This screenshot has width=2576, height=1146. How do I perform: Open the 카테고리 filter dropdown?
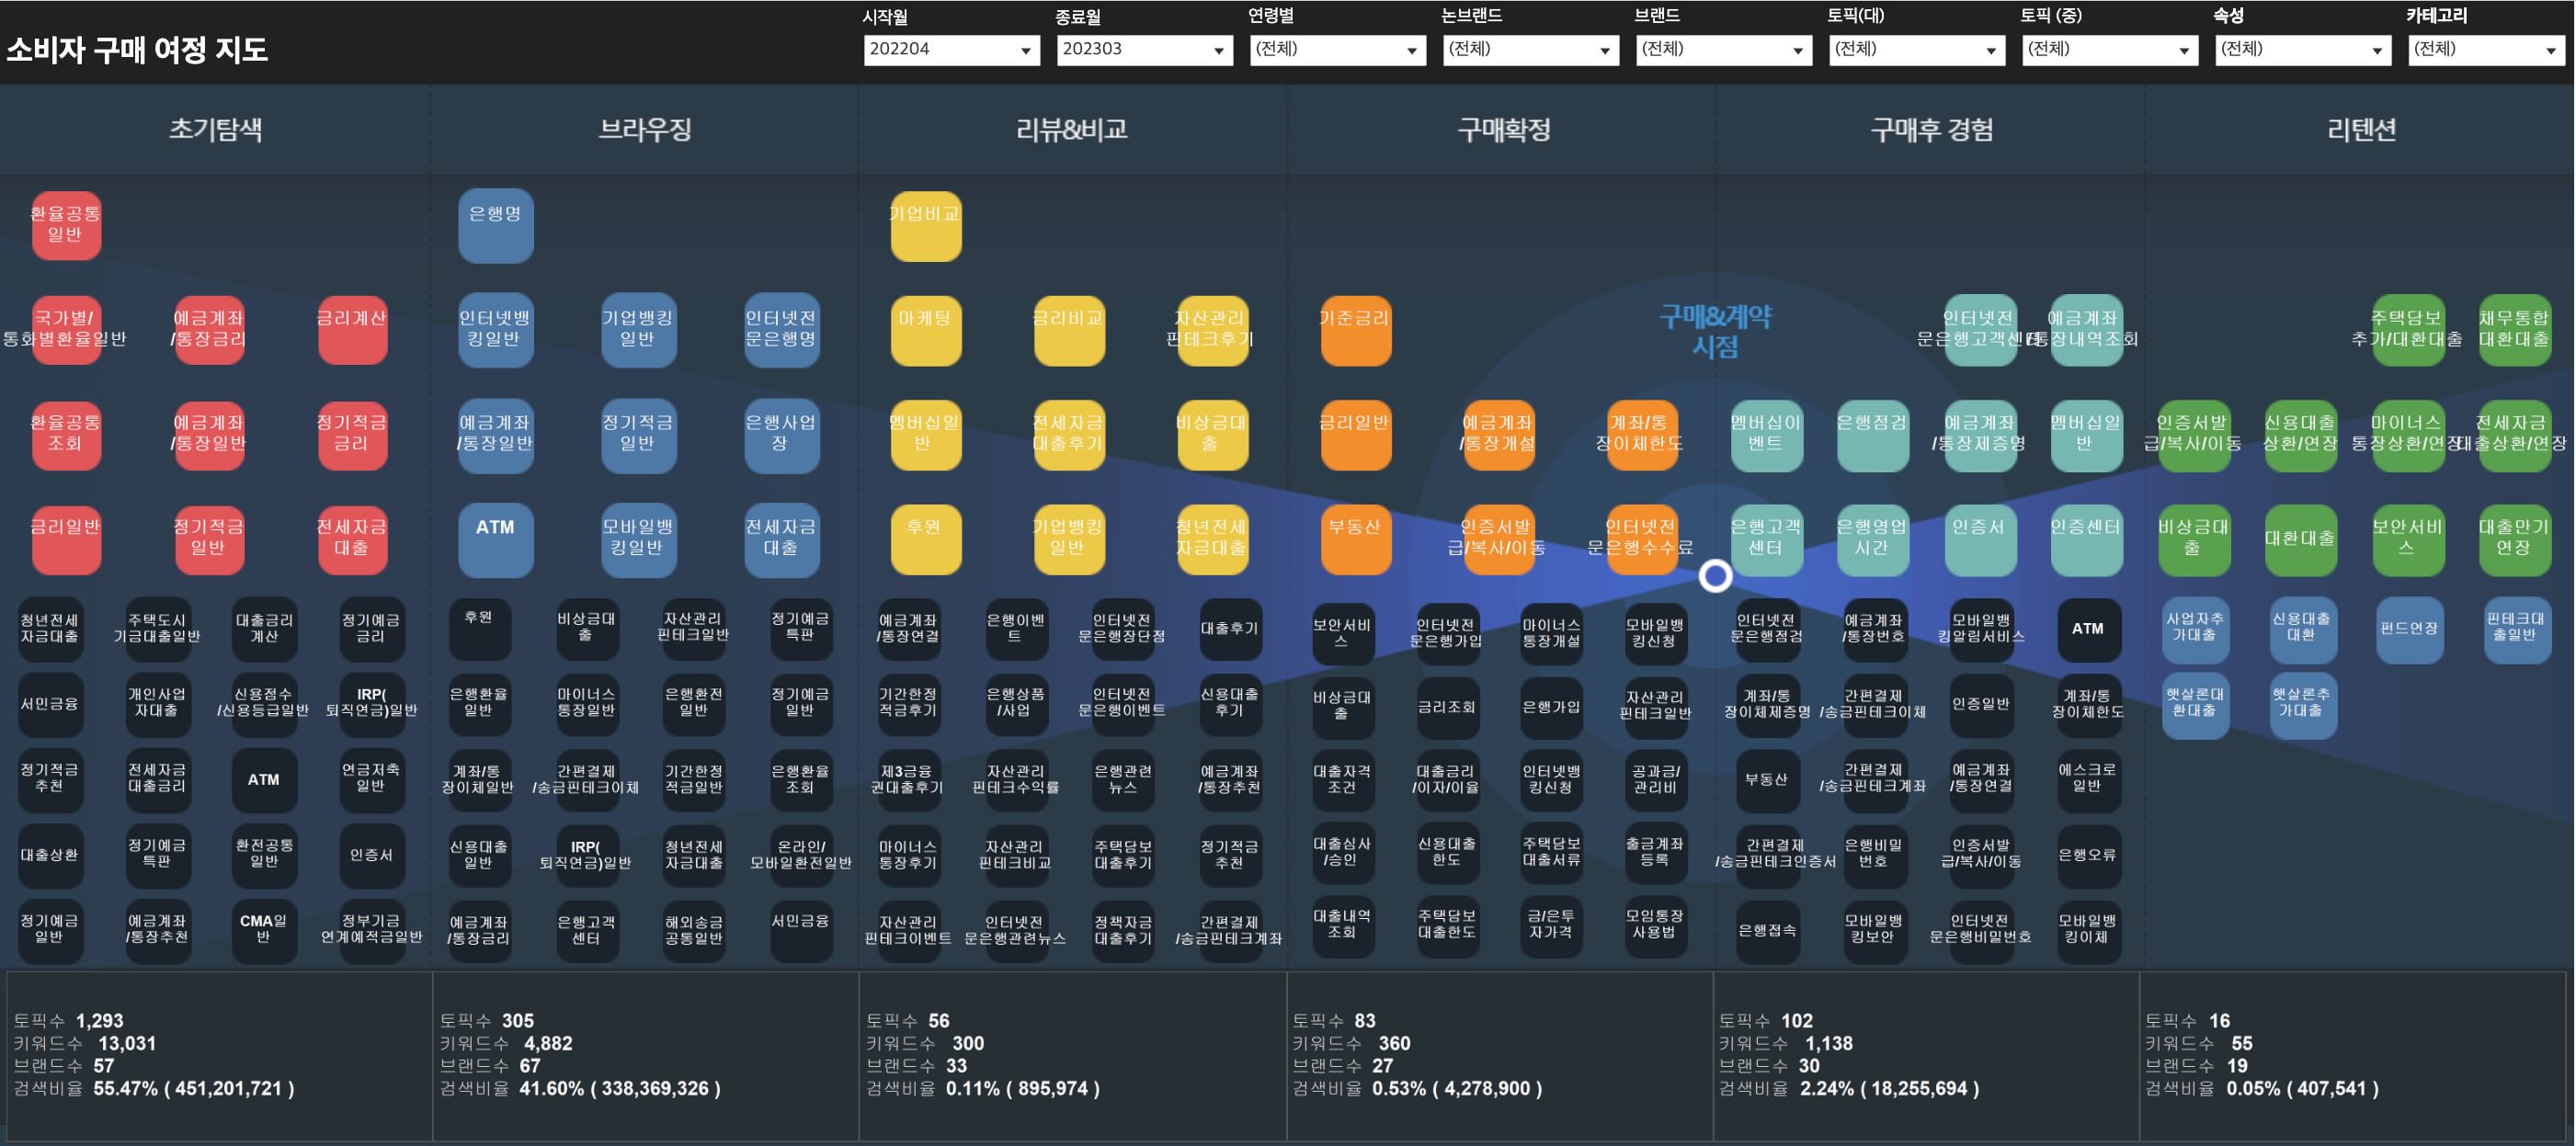point(2485,50)
